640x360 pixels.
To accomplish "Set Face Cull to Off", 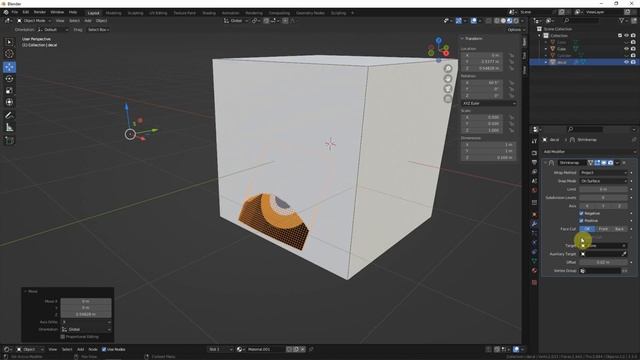I will click(x=587, y=229).
